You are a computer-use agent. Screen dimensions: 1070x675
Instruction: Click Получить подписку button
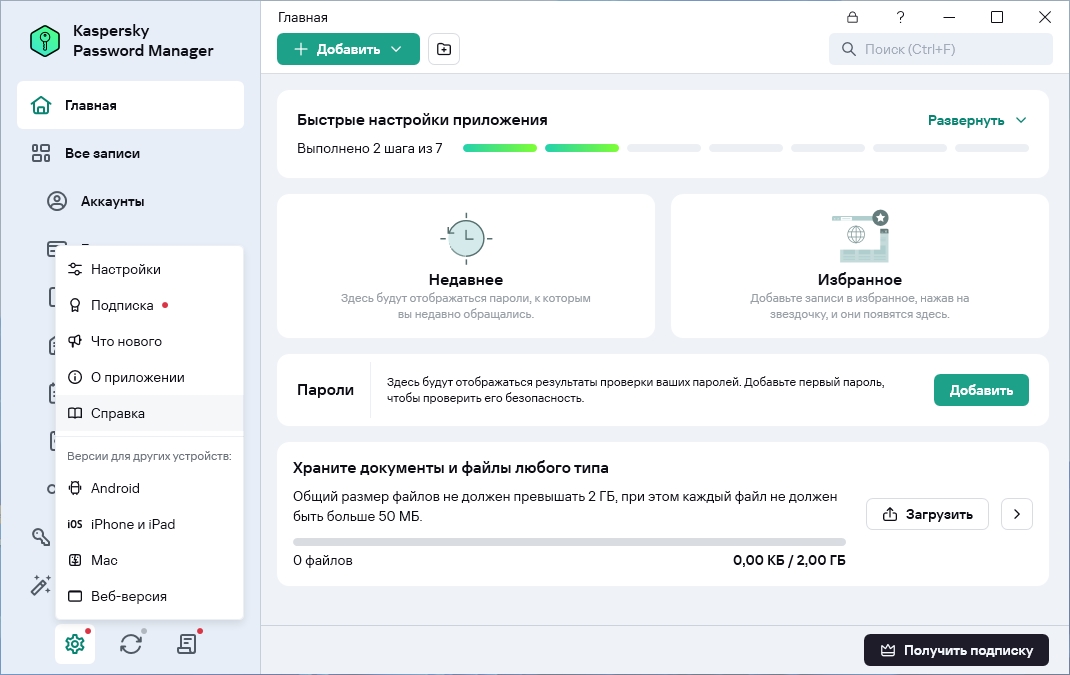point(956,650)
